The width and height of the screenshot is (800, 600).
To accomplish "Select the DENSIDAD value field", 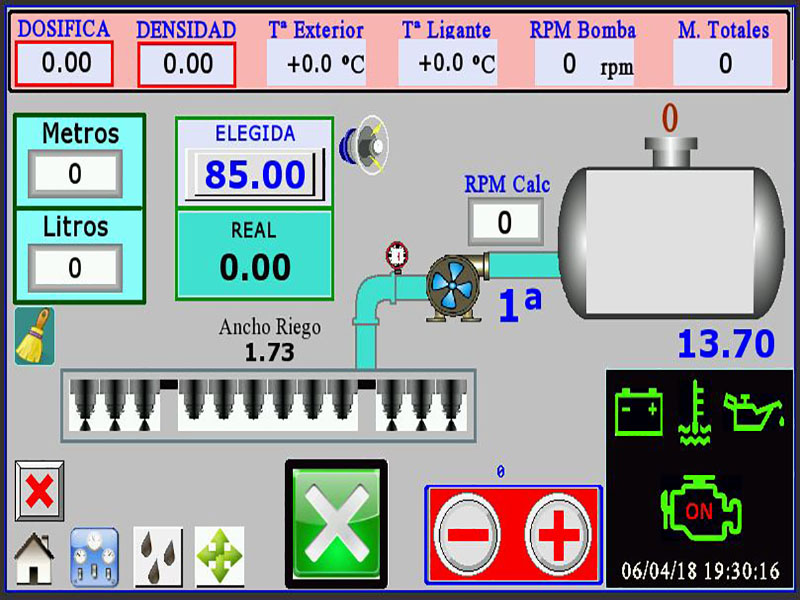I will 187,64.
